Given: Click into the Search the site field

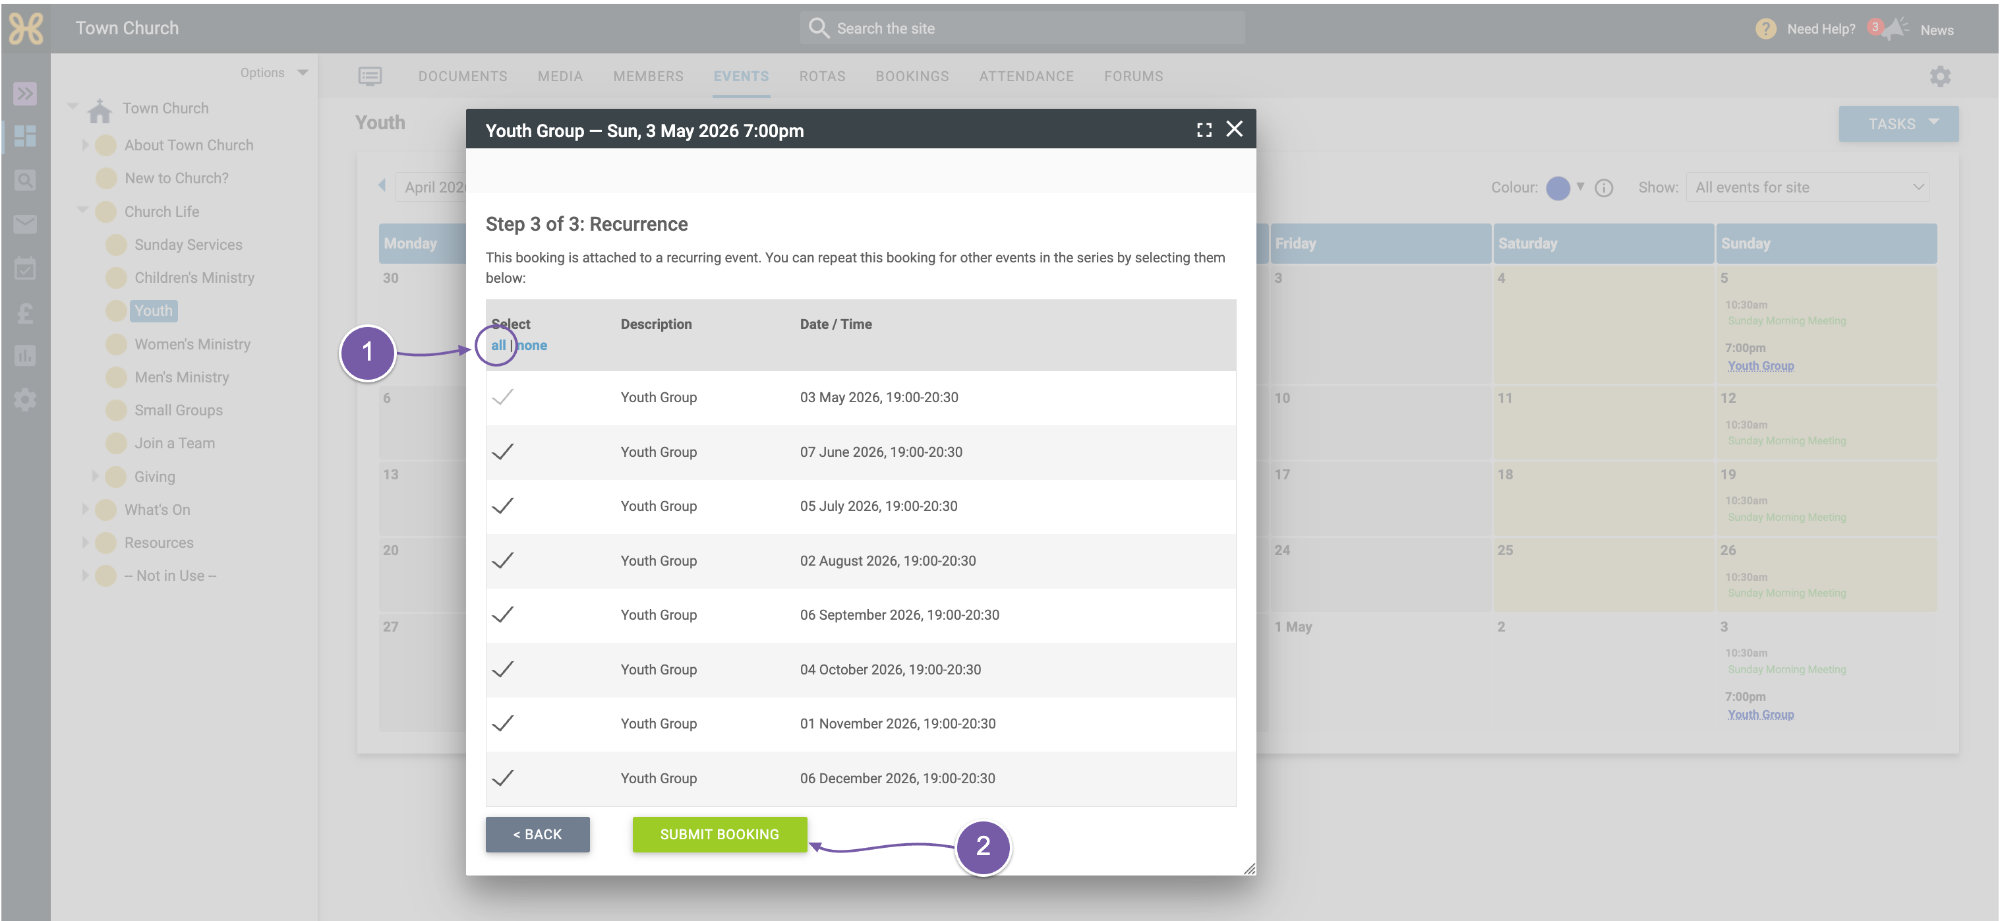Looking at the screenshot, I should [1022, 28].
